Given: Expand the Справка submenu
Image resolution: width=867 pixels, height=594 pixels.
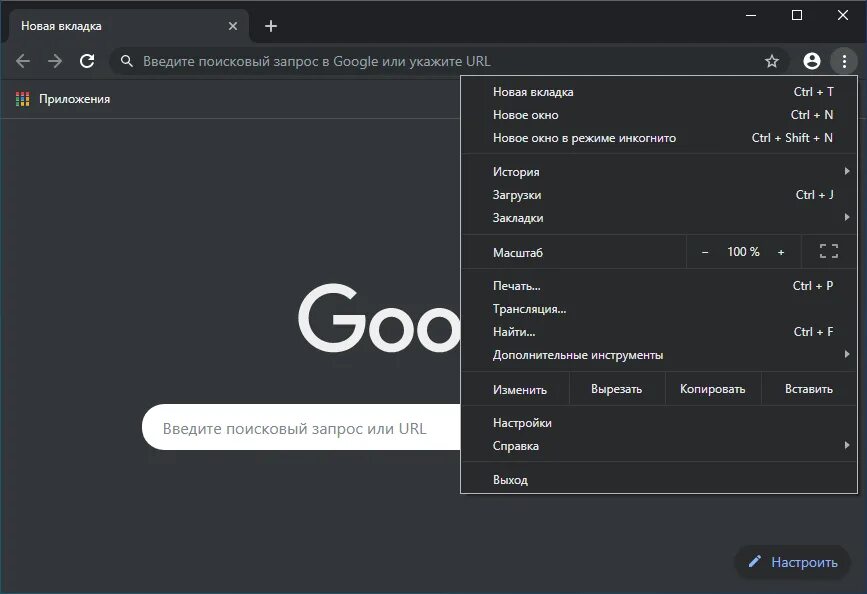Looking at the screenshot, I should [x=659, y=446].
